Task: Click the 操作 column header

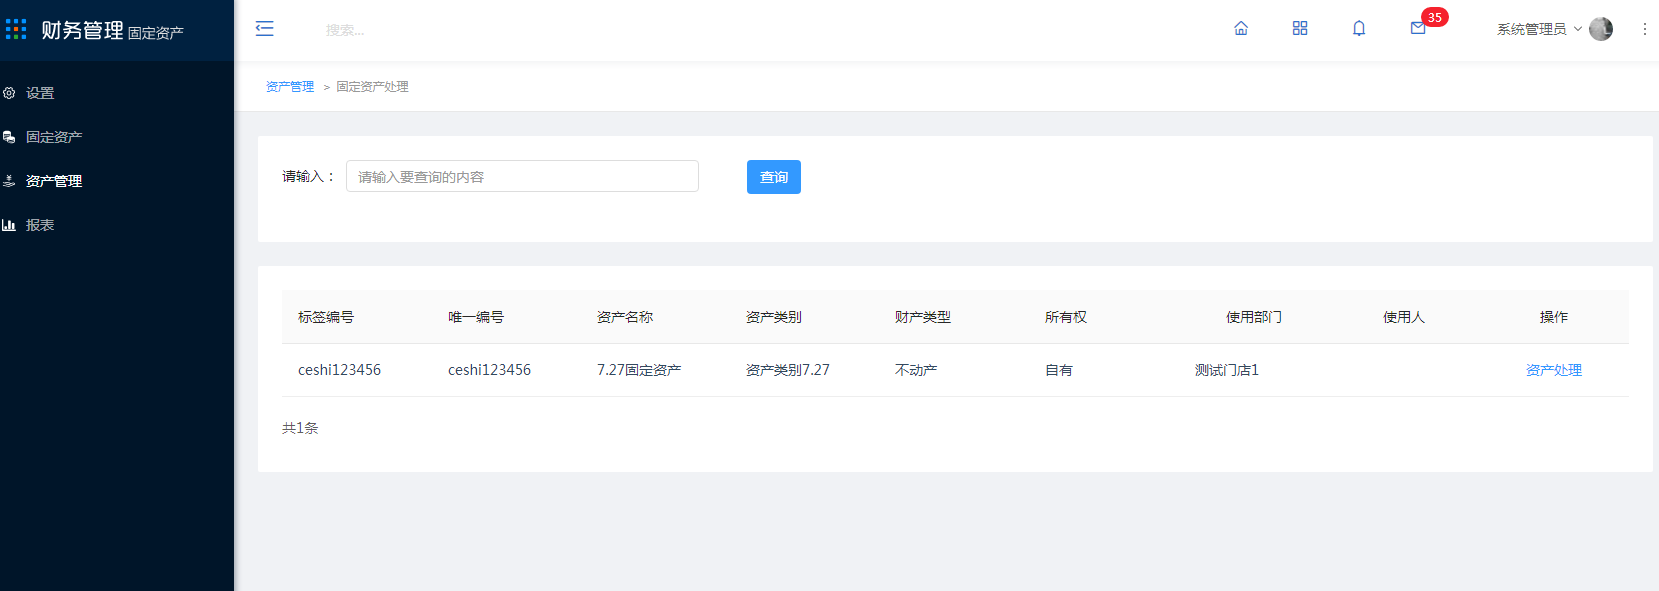Action: pyautogui.click(x=1554, y=317)
